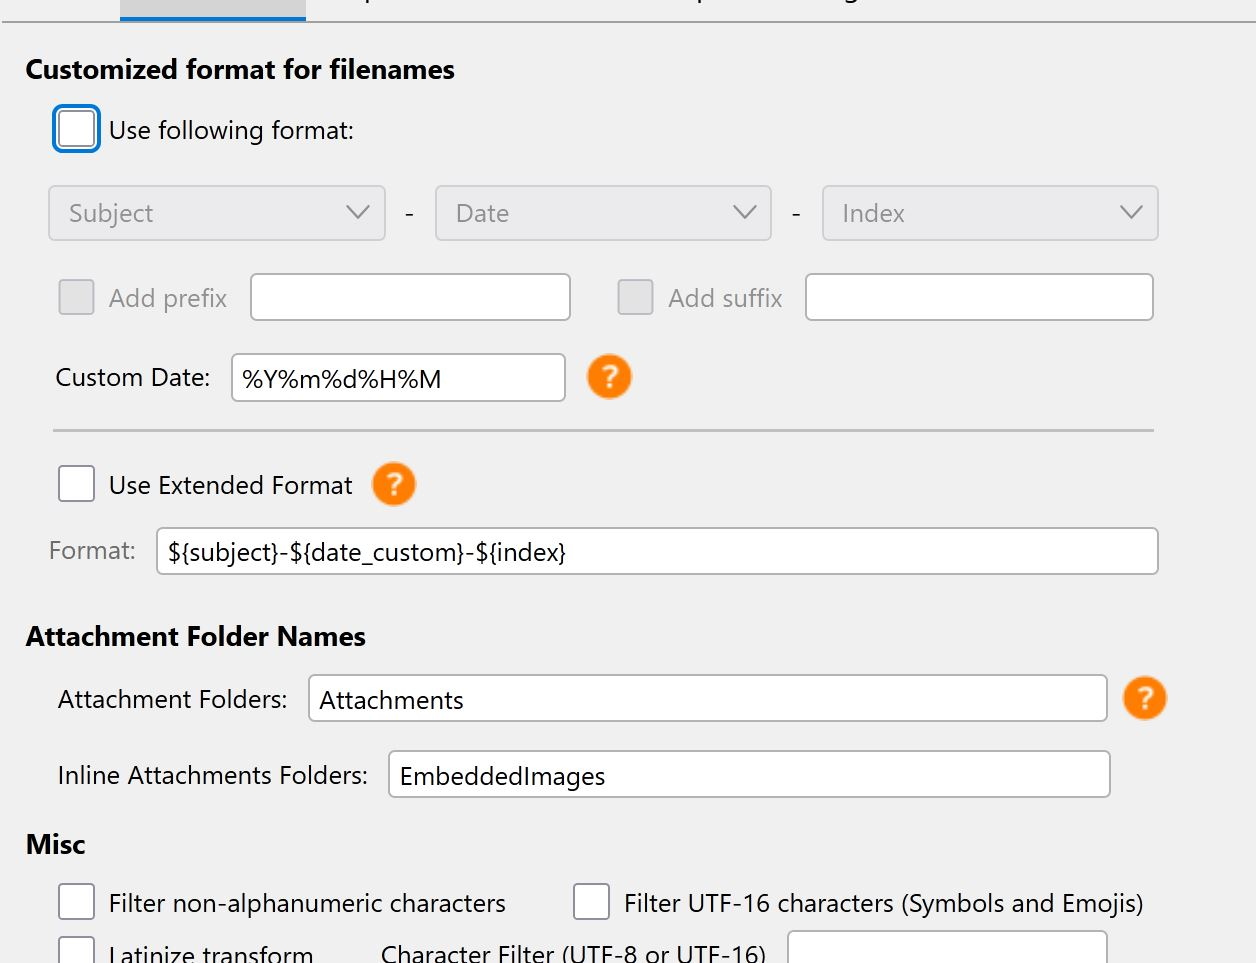The image size is (1256, 963).
Task: Toggle Filter UTF-16 characters checkbox
Action: (591, 902)
